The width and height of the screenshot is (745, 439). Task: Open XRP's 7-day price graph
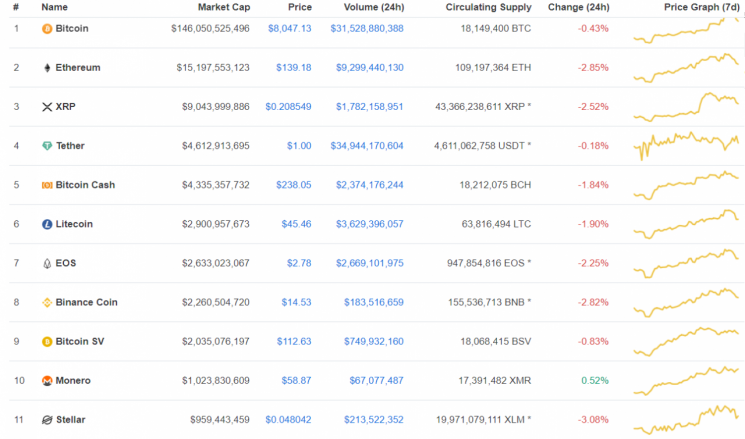(x=687, y=107)
